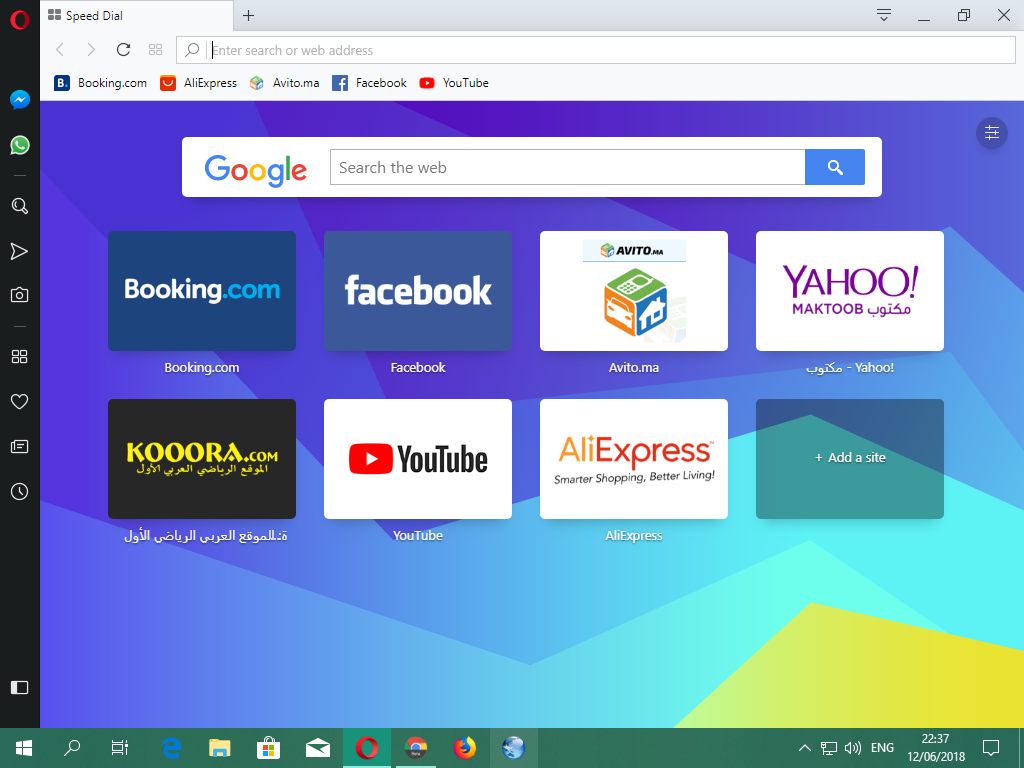The height and width of the screenshot is (768, 1024).
Task: Open AliExpress from the bookmarks bar
Action: tap(199, 83)
